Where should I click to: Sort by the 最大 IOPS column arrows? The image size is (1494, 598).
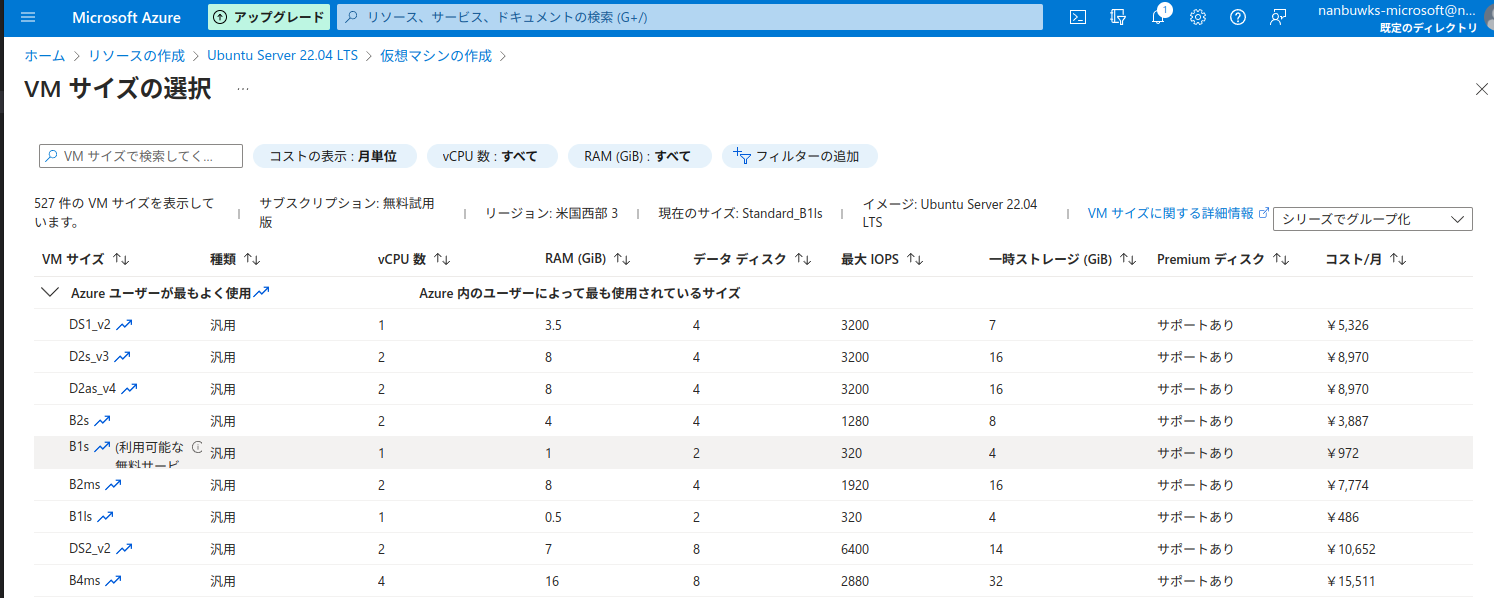[x=914, y=259]
